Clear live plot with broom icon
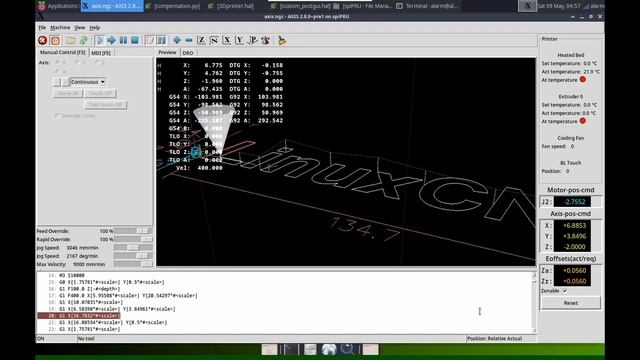Viewport: 640px width, 360px height. tap(282, 40)
